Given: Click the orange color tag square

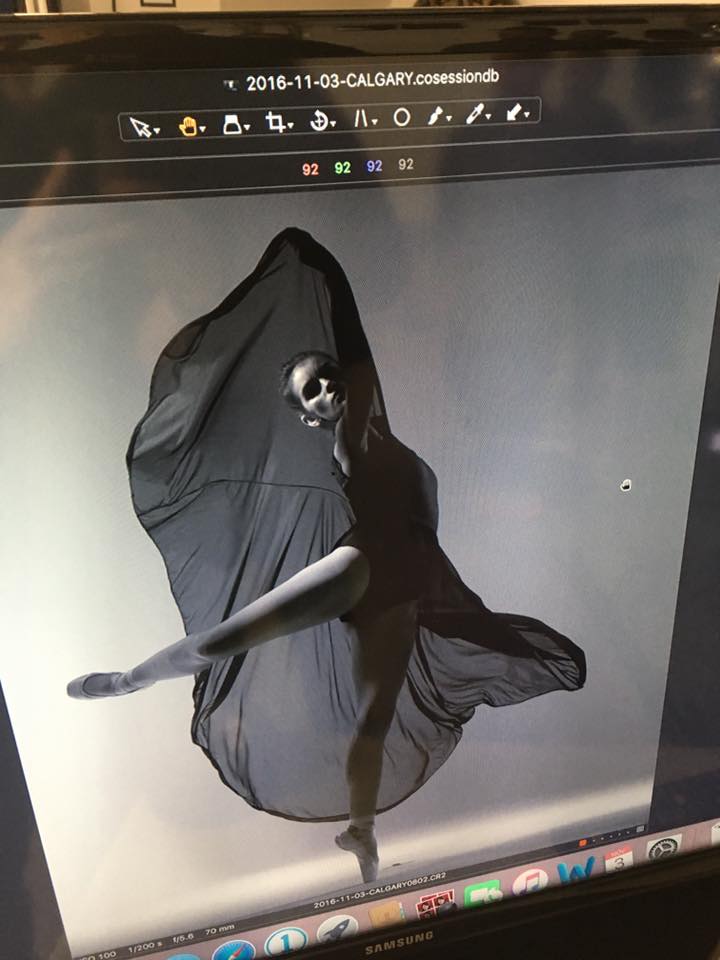Looking at the screenshot, I should click(x=583, y=843).
